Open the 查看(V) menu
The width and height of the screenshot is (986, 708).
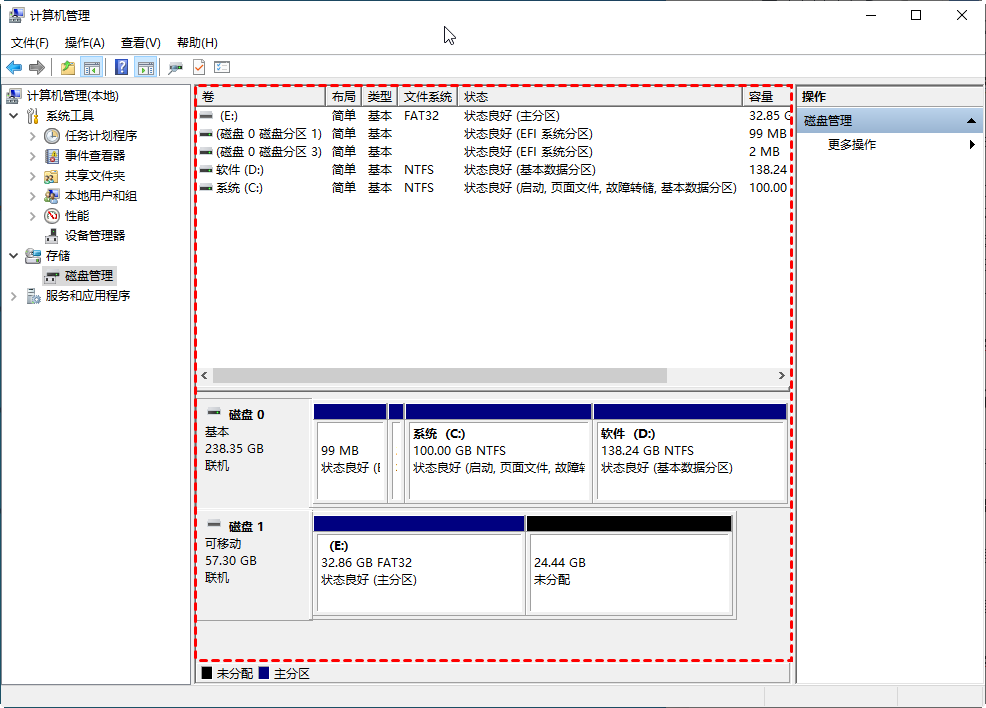140,43
